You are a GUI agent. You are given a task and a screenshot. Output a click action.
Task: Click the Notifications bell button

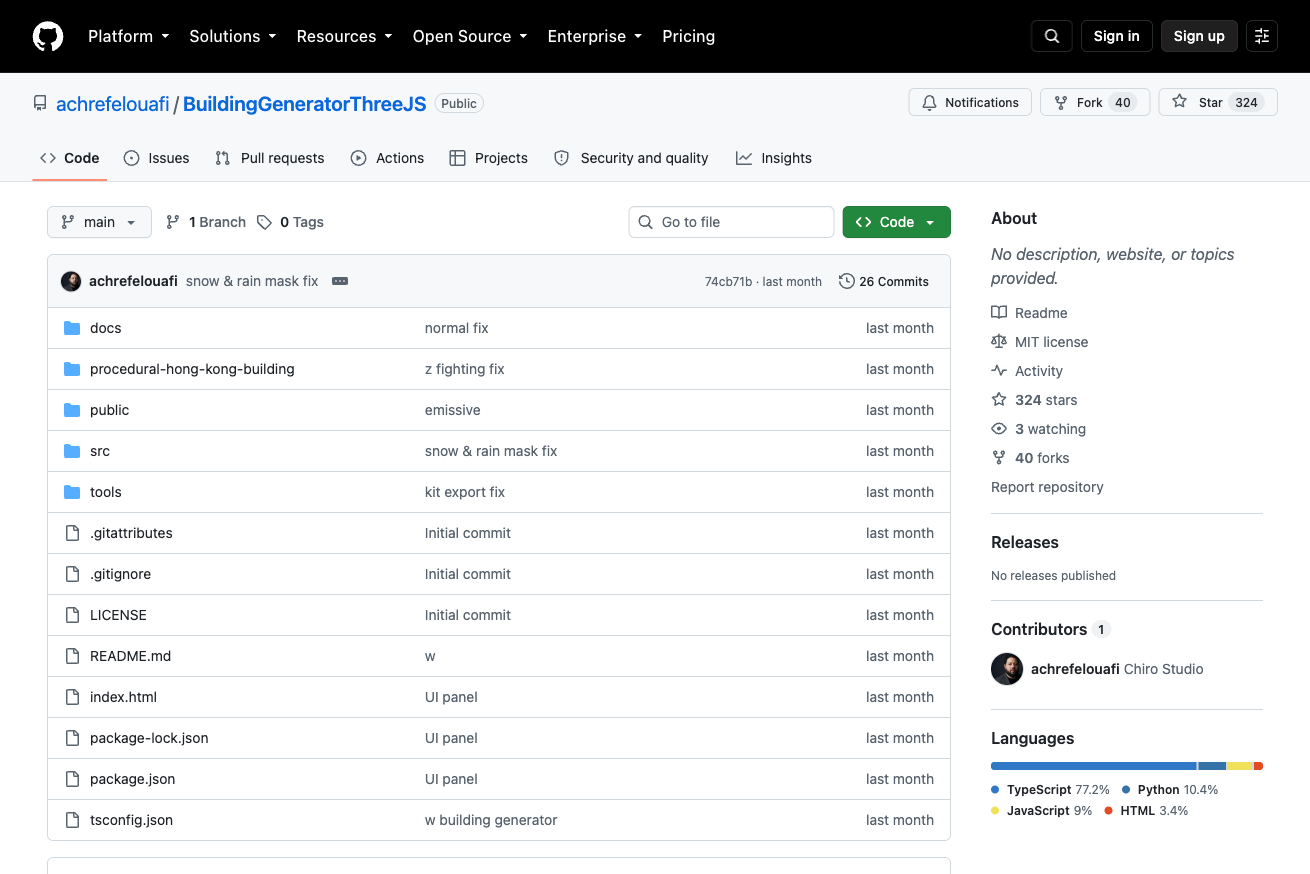coord(970,102)
